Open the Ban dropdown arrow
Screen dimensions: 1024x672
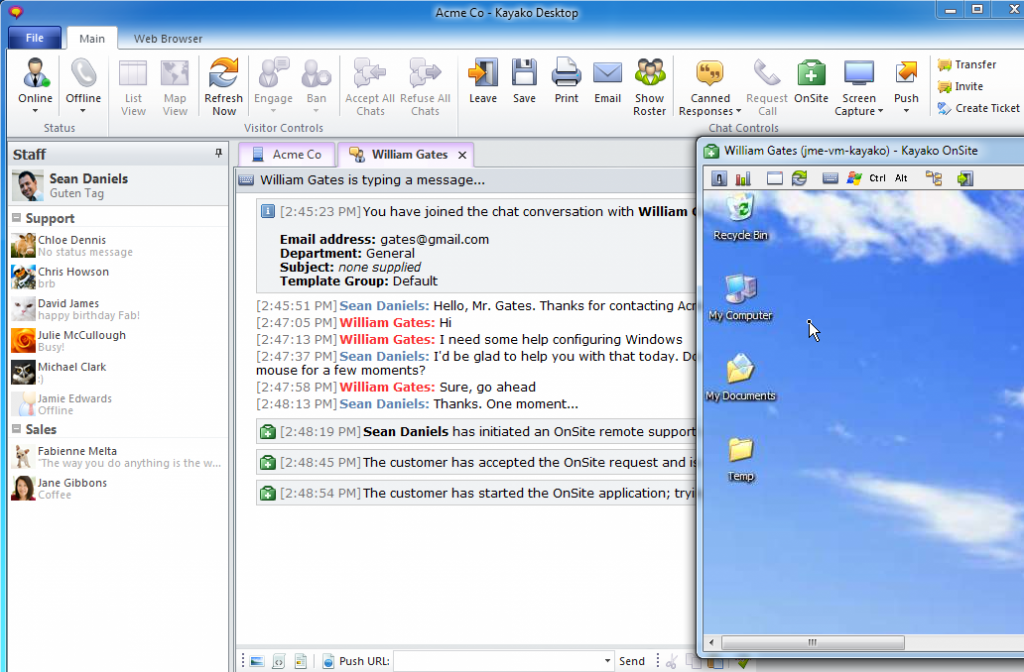coord(316,111)
